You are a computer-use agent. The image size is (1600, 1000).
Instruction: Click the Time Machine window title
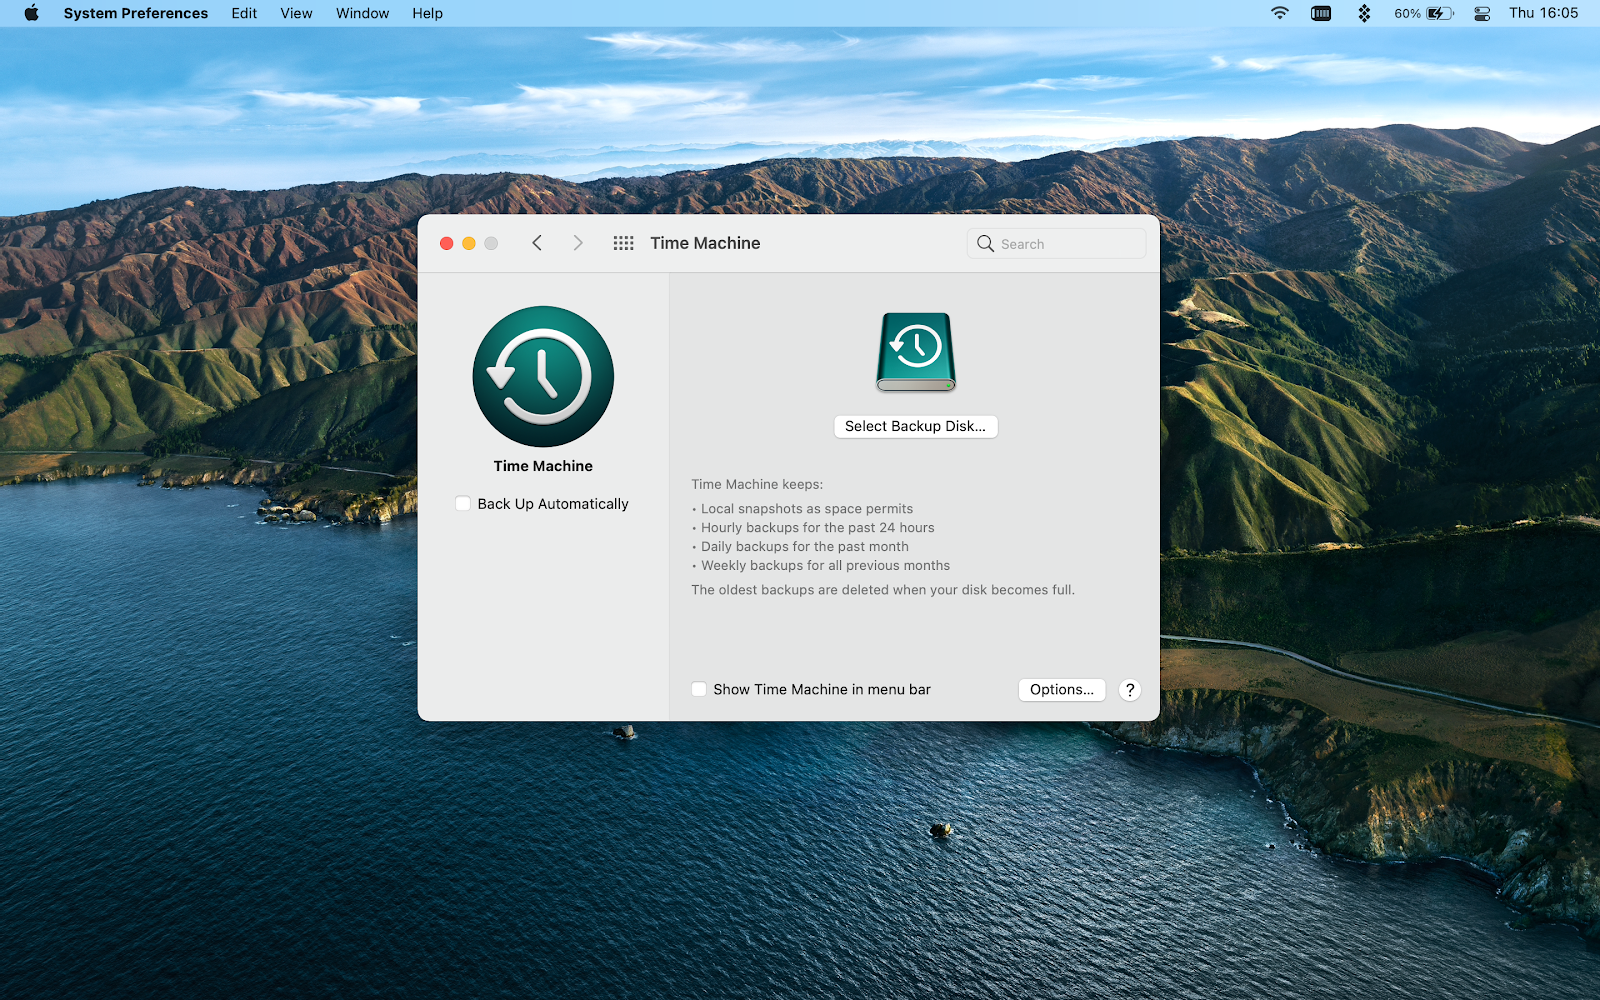pyautogui.click(x=705, y=243)
